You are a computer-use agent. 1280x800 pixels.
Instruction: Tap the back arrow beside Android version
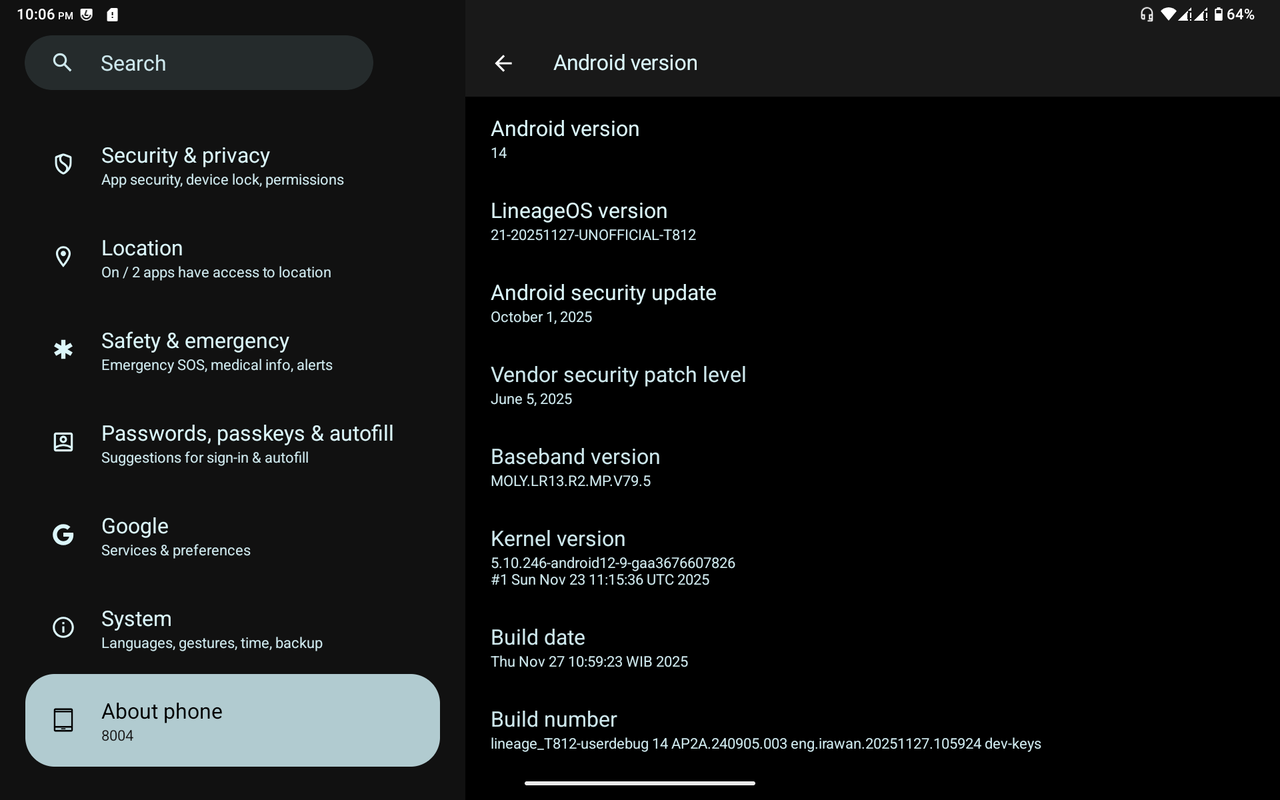(x=503, y=63)
